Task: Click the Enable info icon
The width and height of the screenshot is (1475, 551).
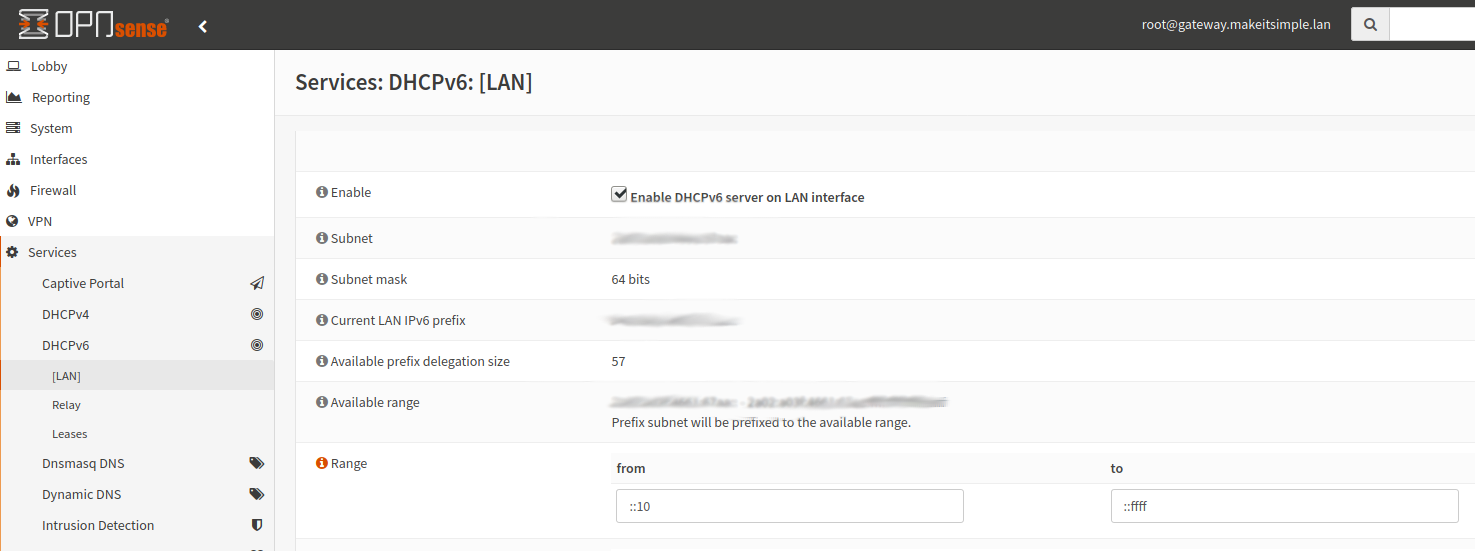Action: tap(322, 192)
